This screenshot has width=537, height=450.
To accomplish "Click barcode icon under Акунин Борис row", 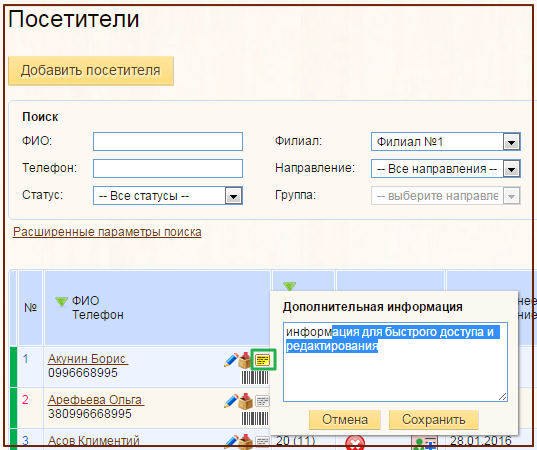I will (x=255, y=378).
